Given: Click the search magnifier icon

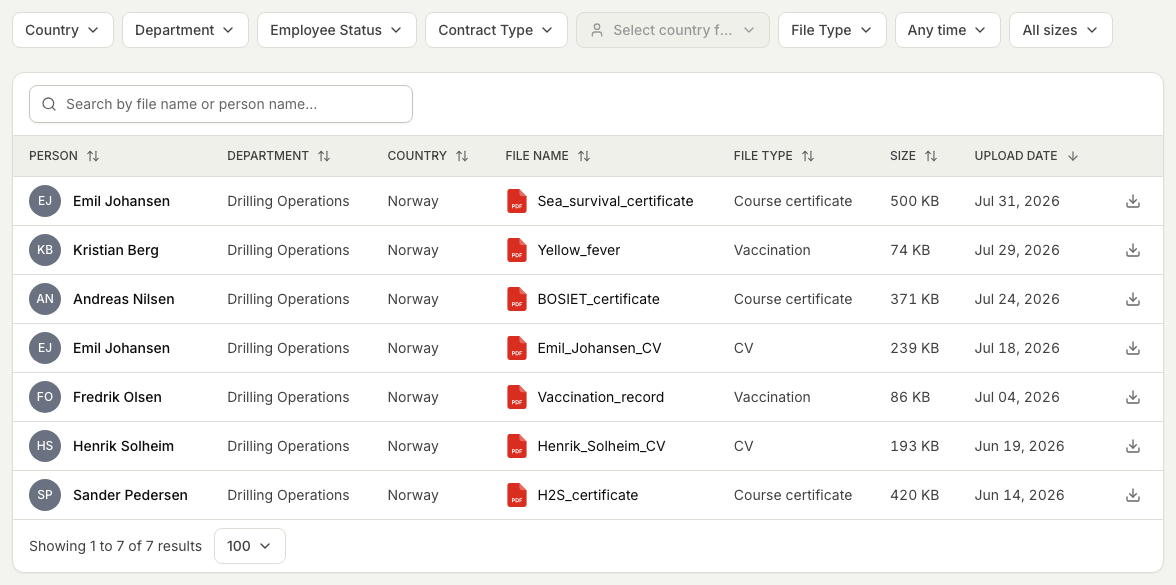Looking at the screenshot, I should [x=49, y=104].
